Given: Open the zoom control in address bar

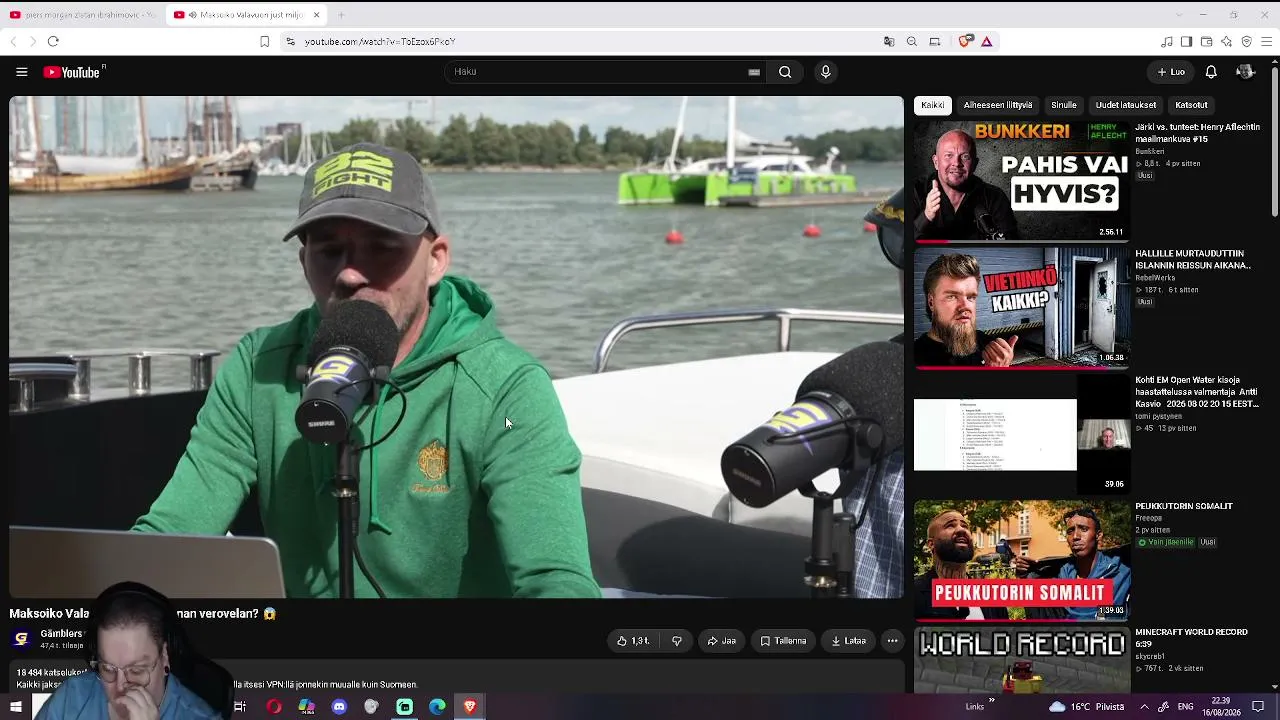Looking at the screenshot, I should coord(912,41).
